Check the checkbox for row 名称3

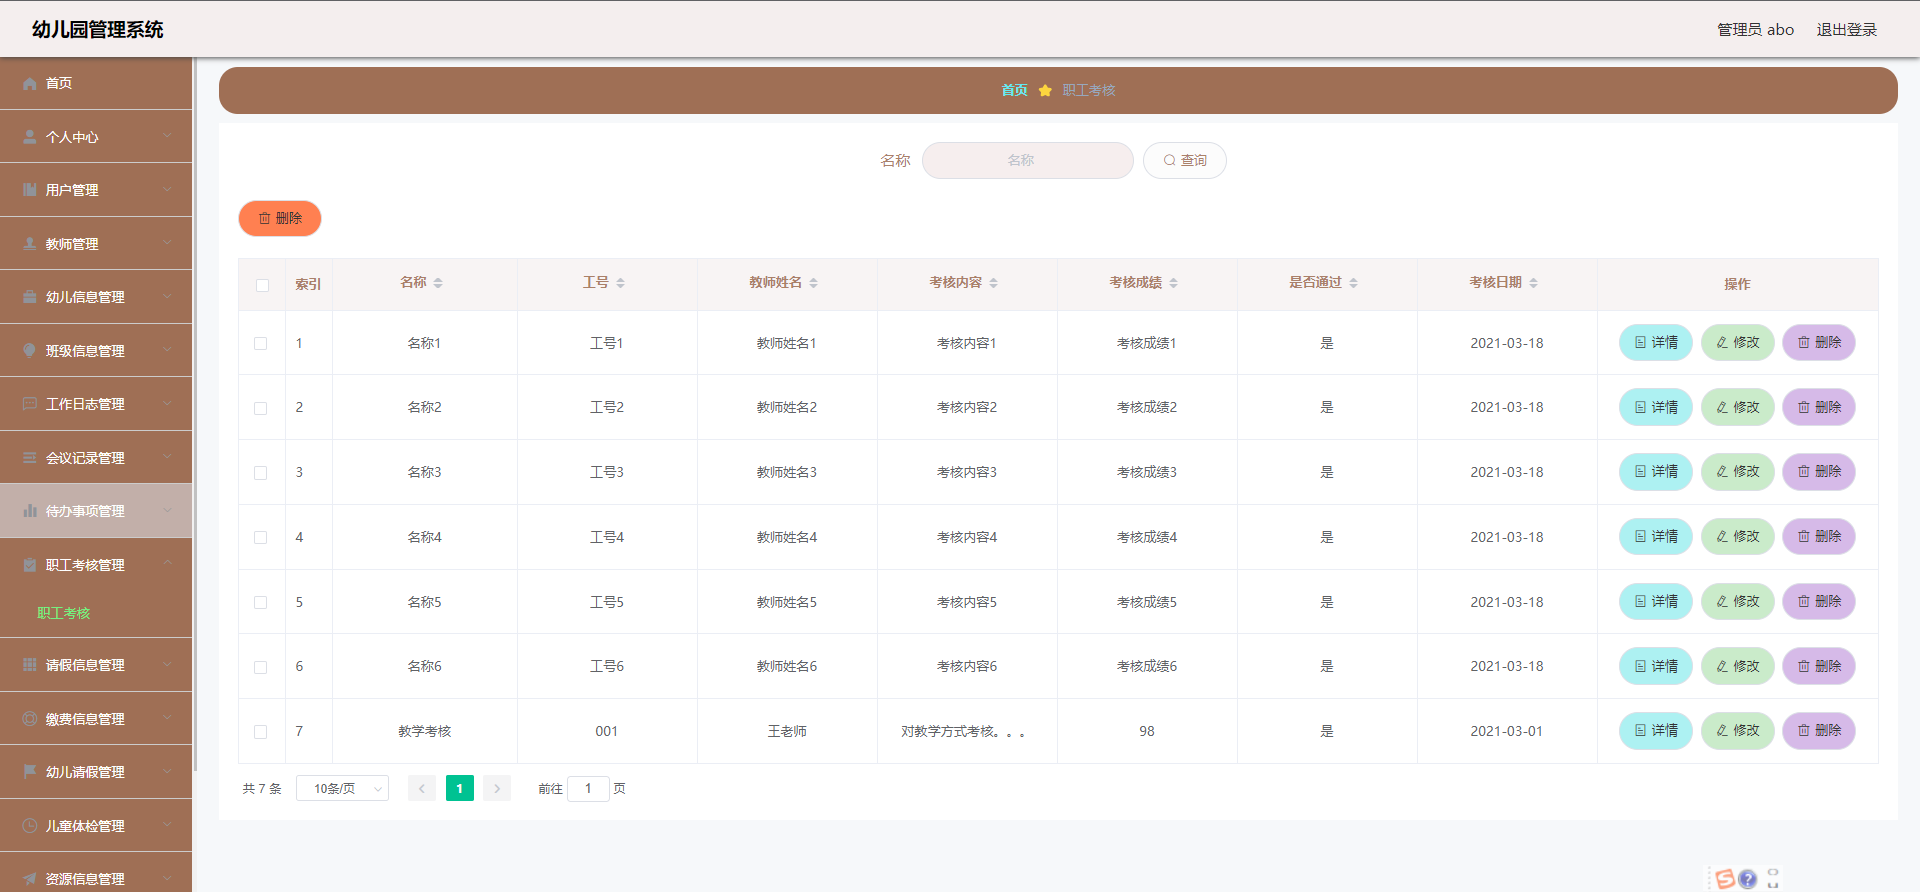261,473
